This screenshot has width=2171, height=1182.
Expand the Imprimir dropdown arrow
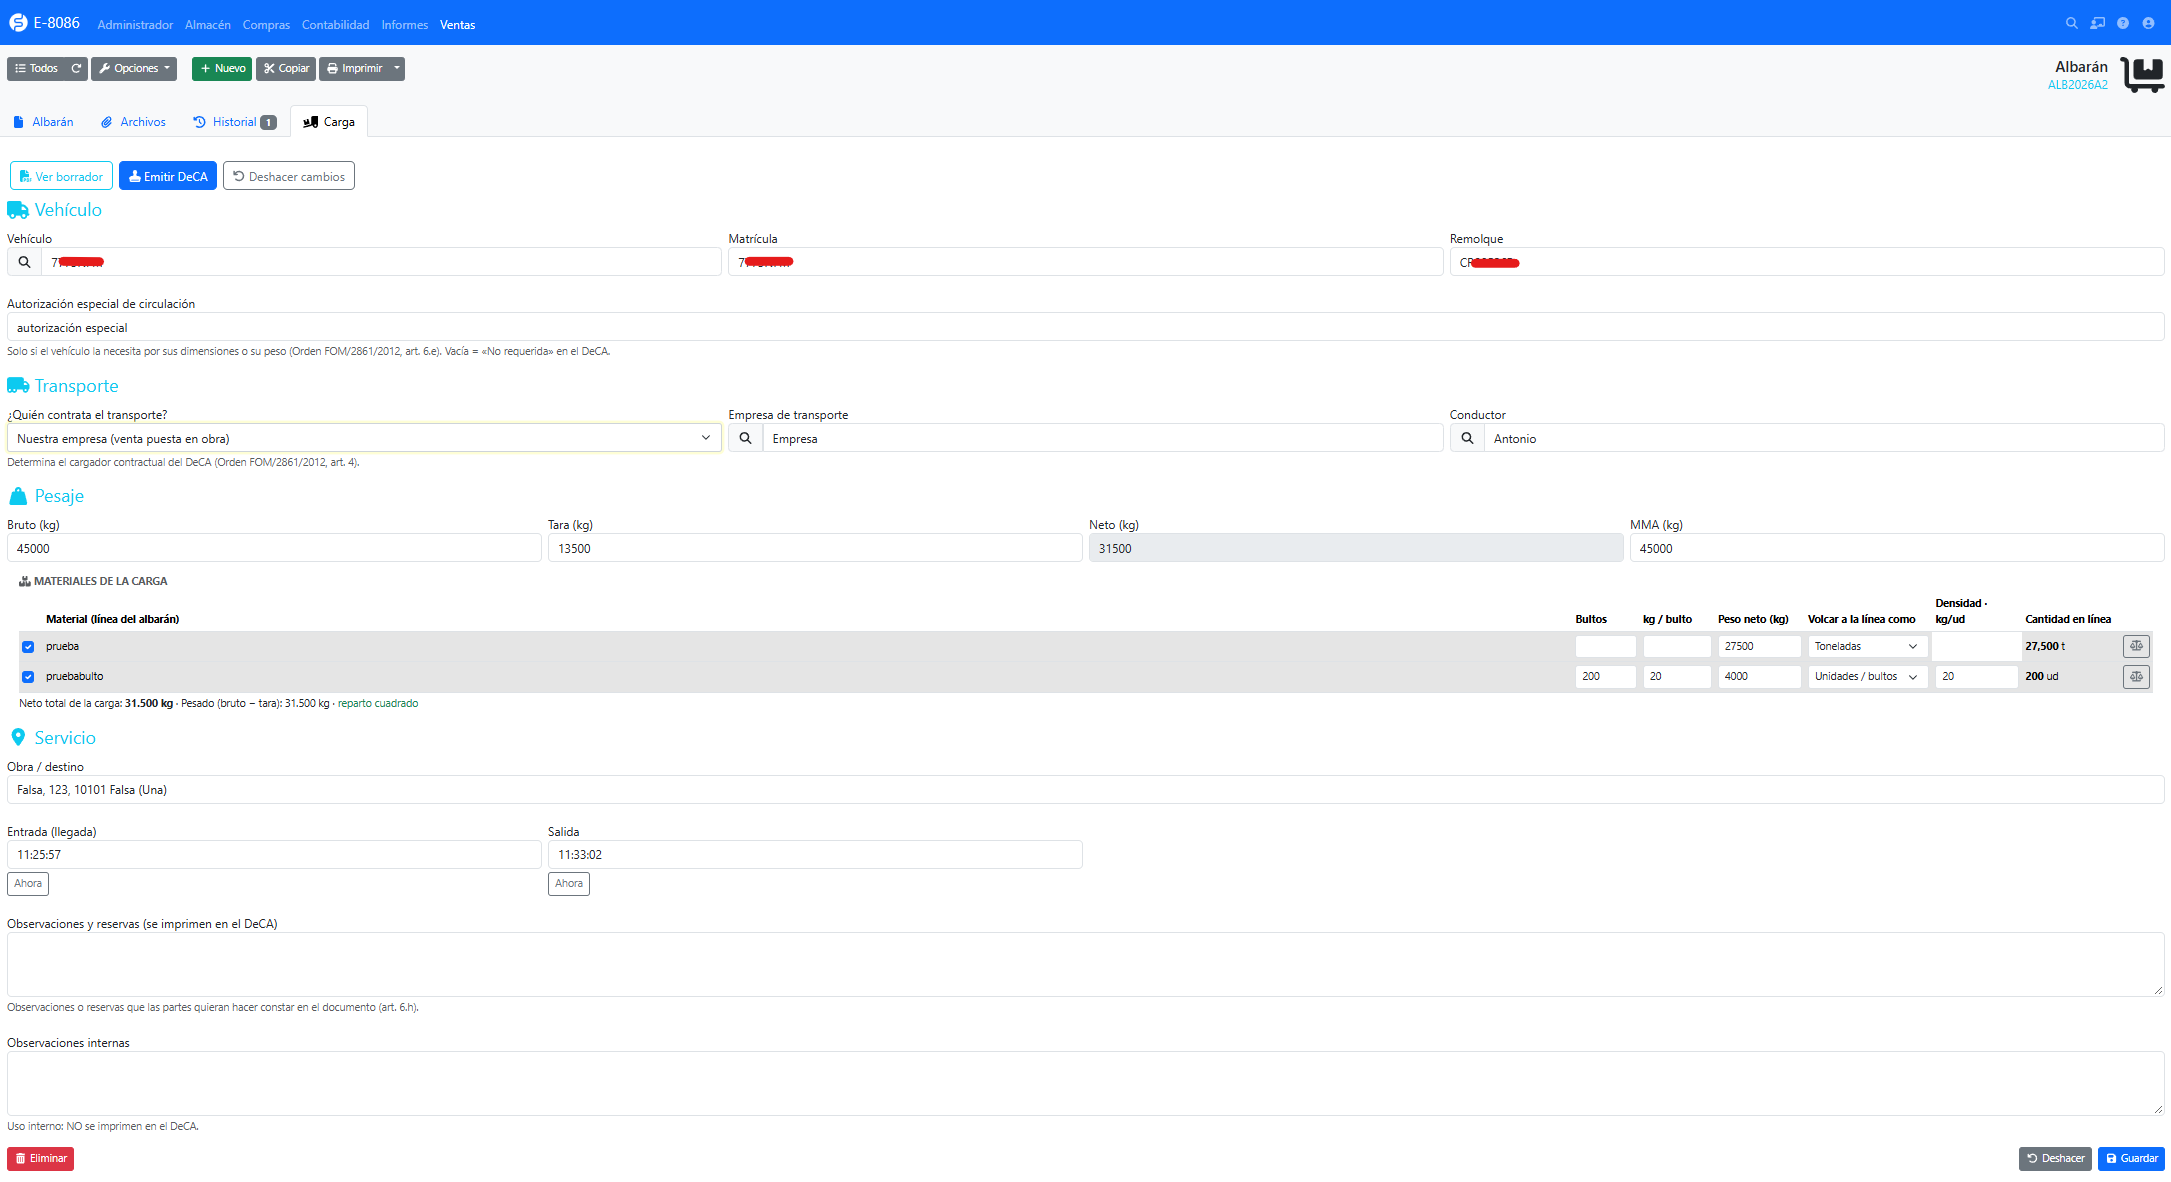[x=397, y=69]
